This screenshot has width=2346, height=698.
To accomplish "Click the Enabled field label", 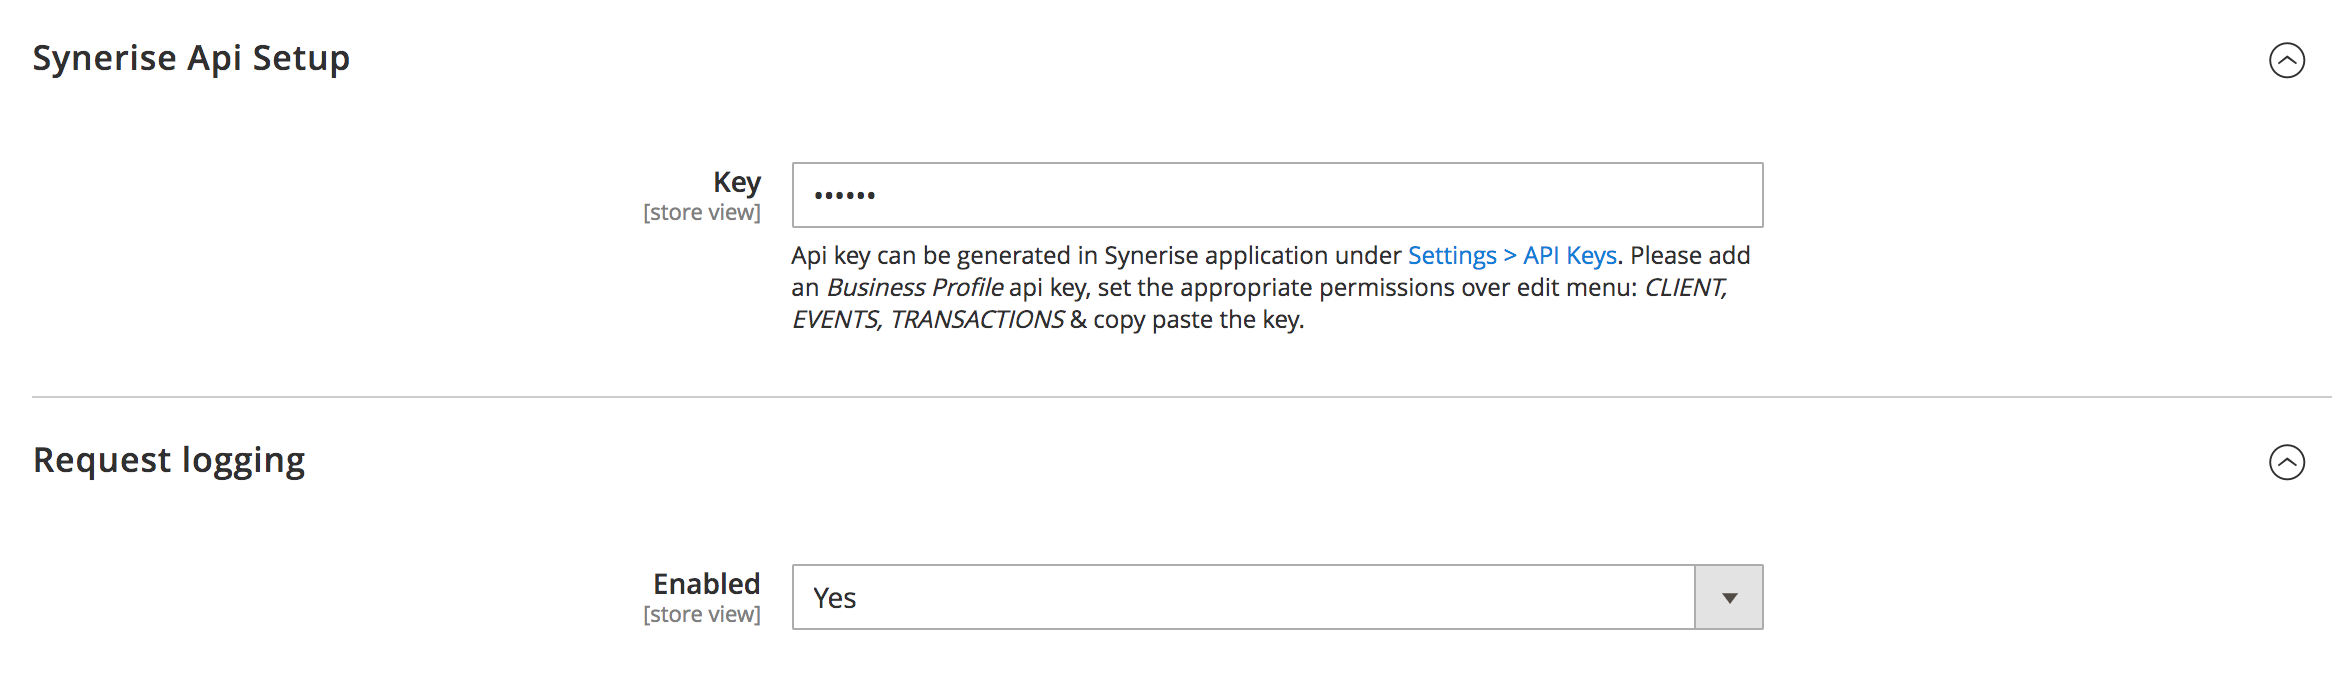I will (706, 584).
